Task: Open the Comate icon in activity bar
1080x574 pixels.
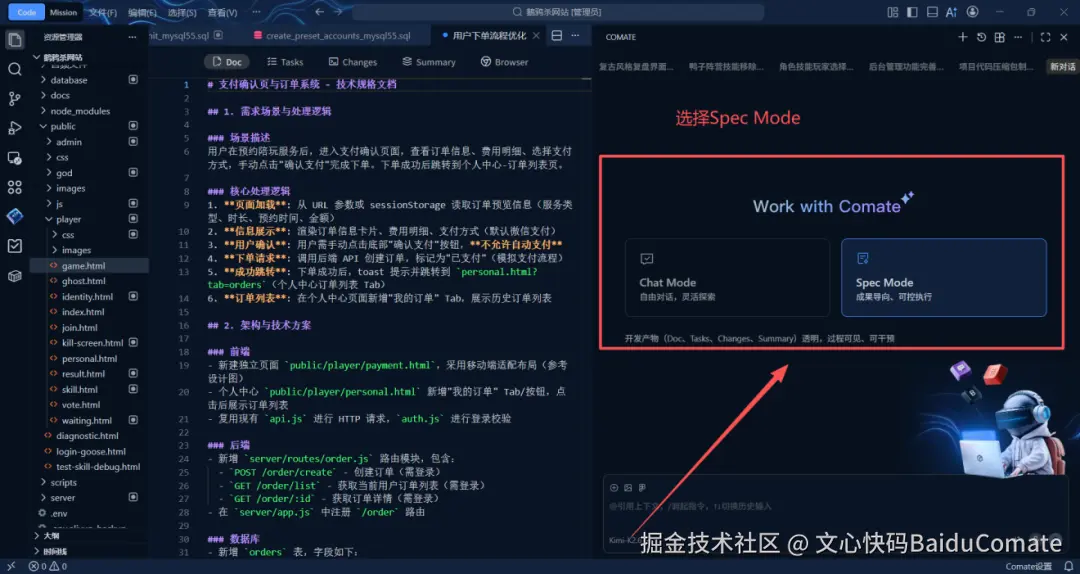Action: click(x=14, y=217)
